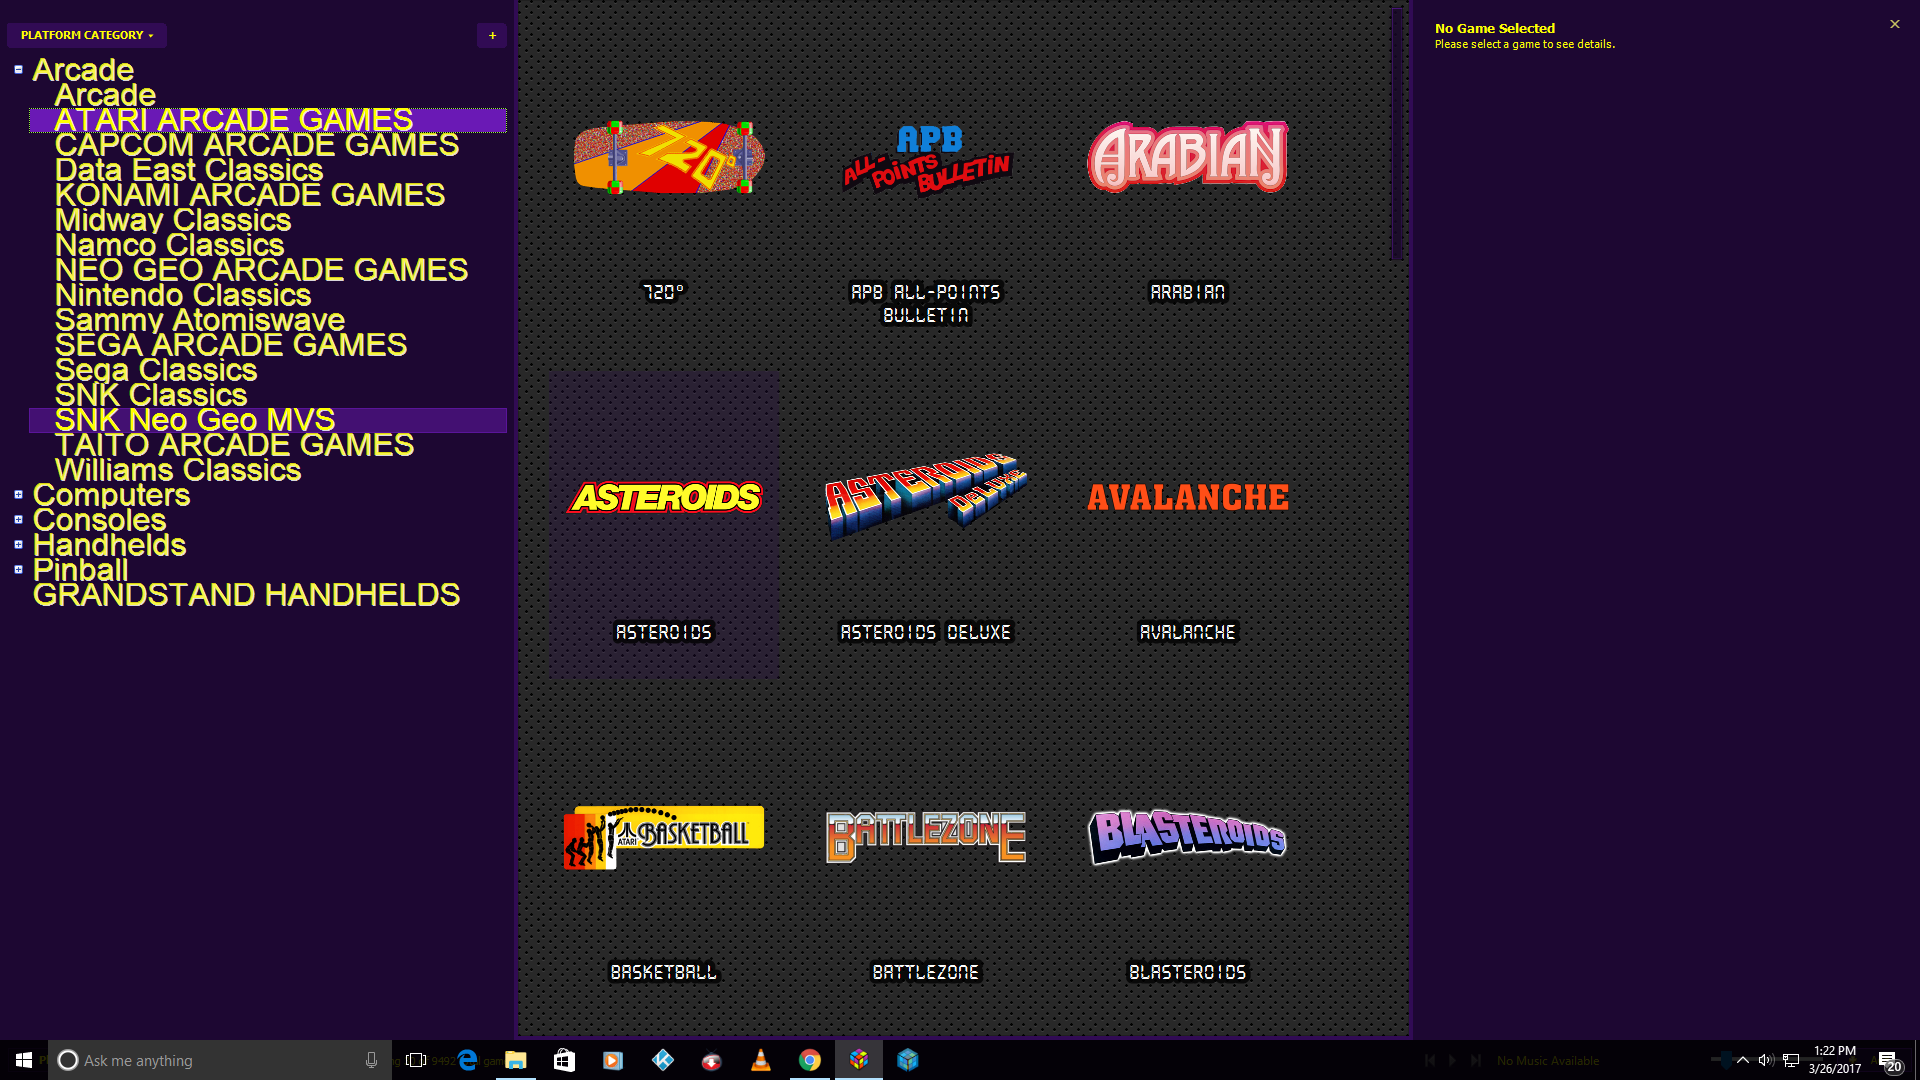Open SNK Classics platform

(151, 395)
